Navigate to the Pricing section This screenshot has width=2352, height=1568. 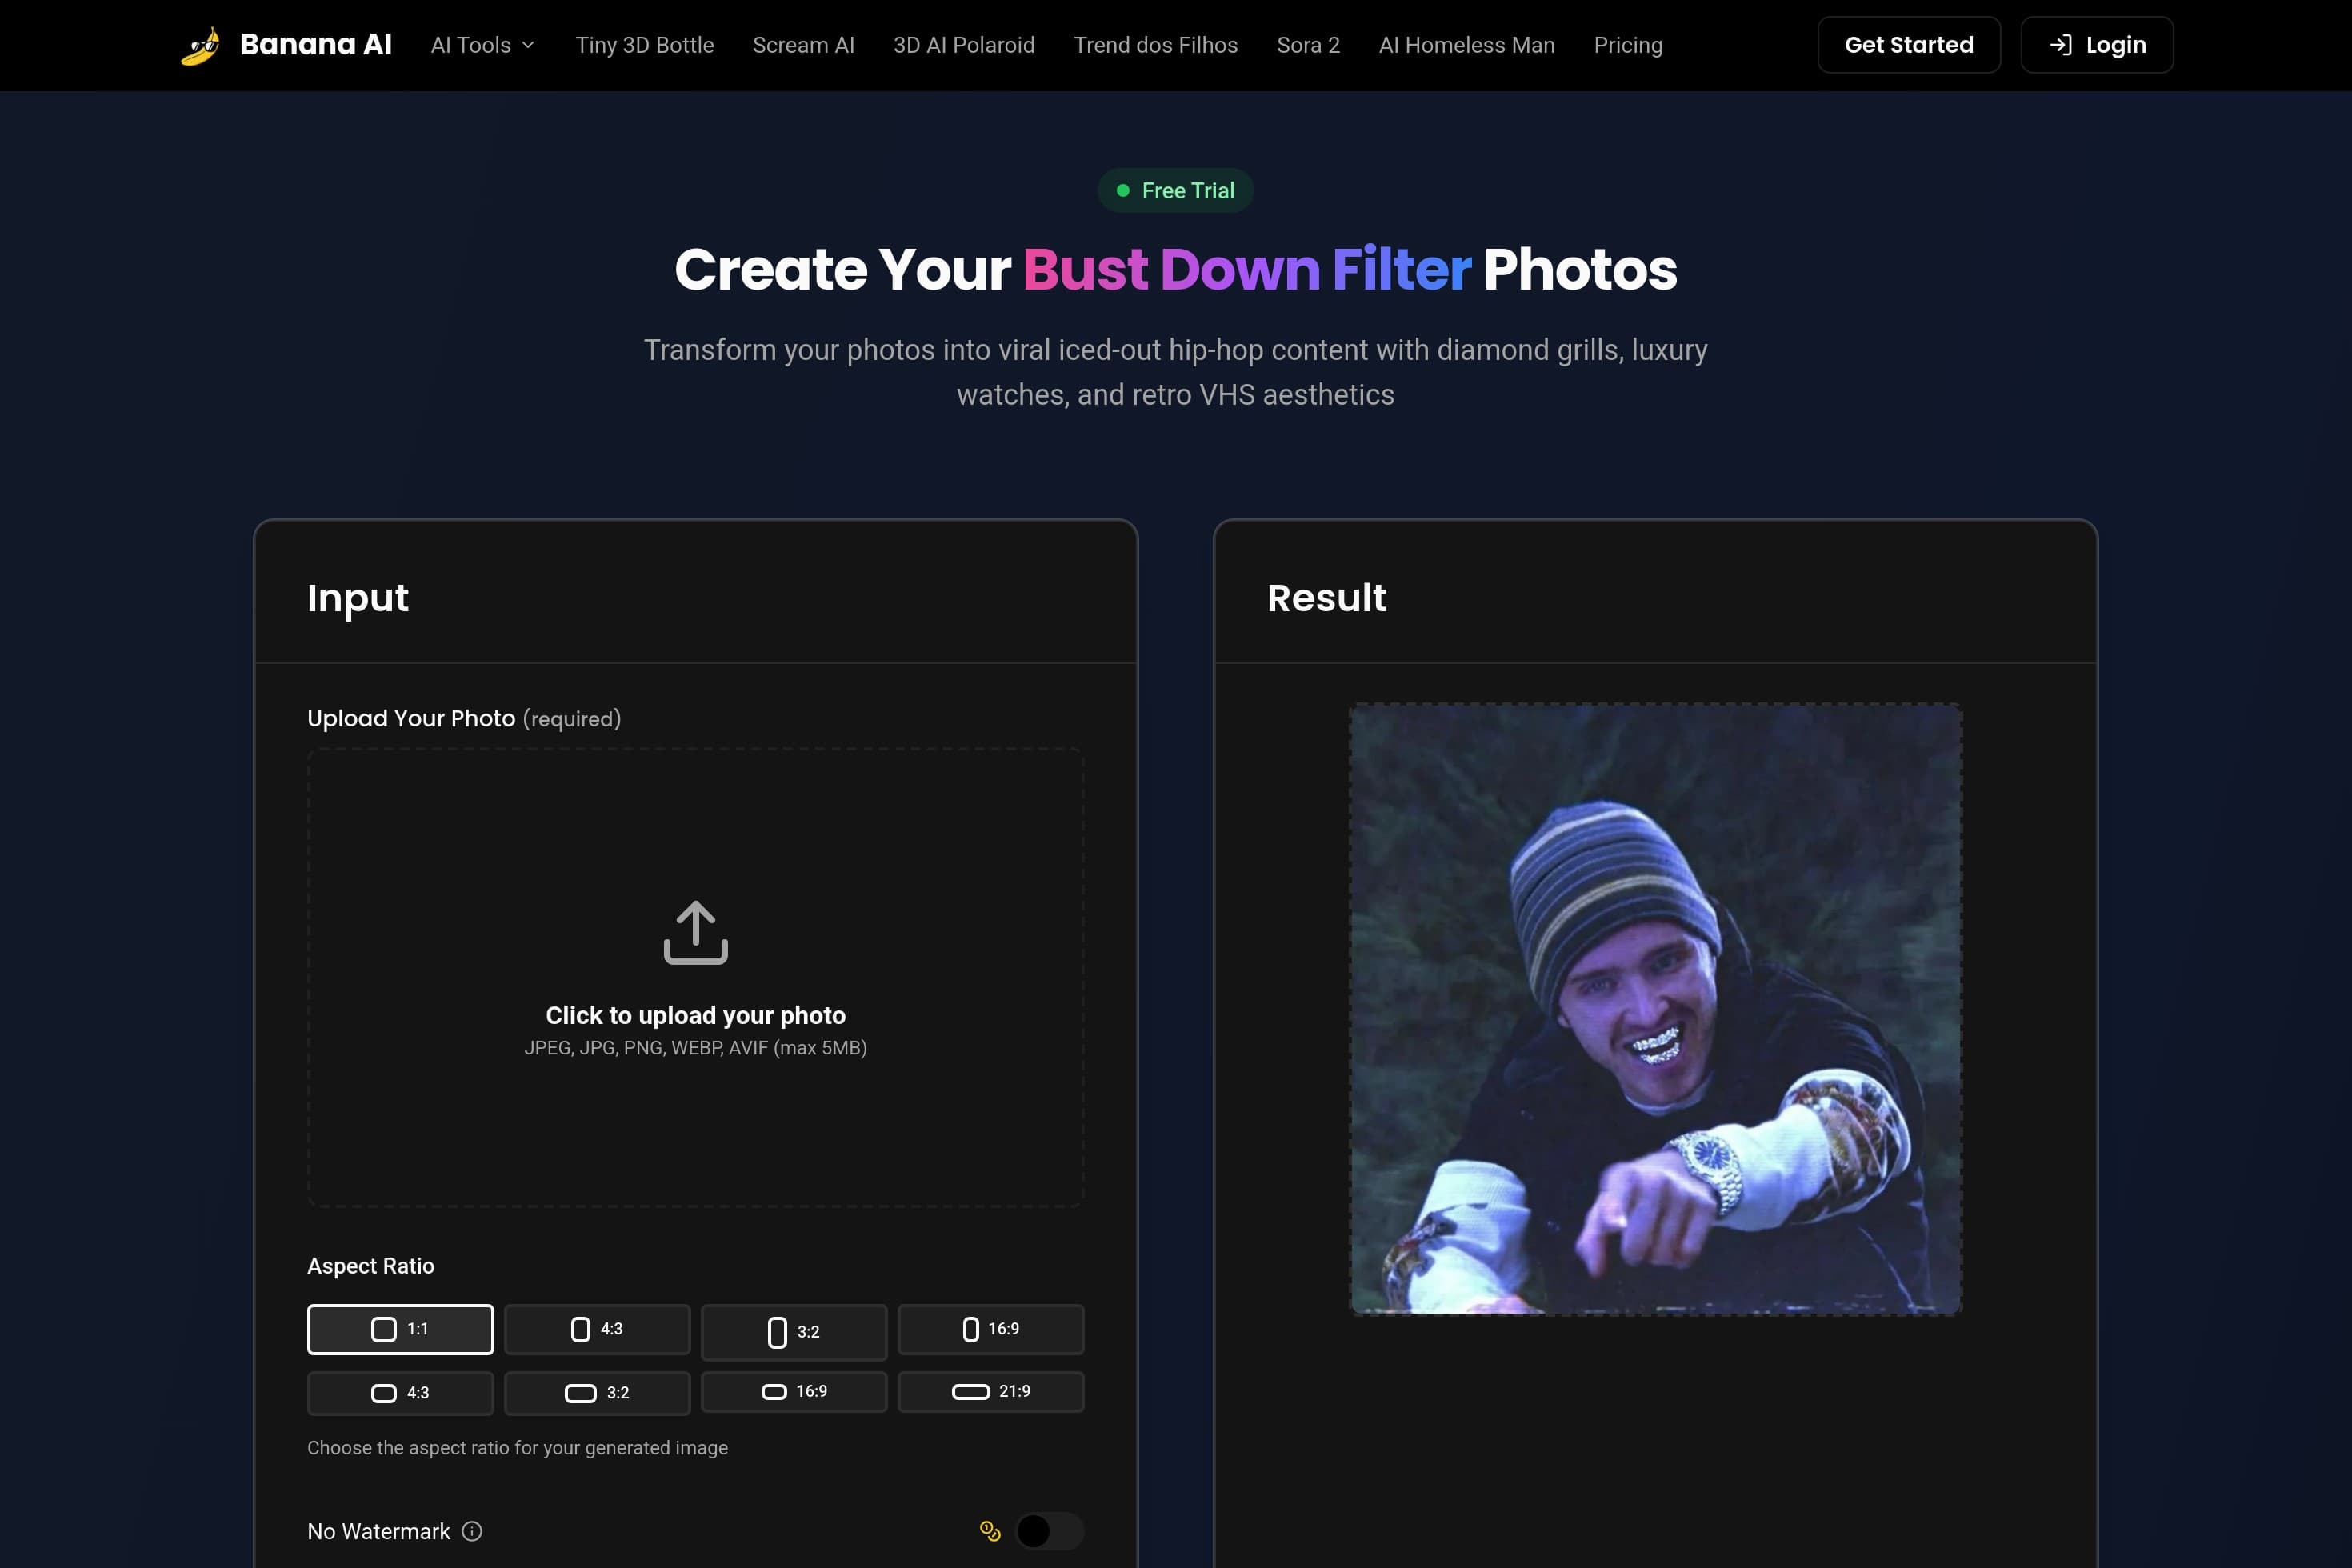[x=1628, y=44]
